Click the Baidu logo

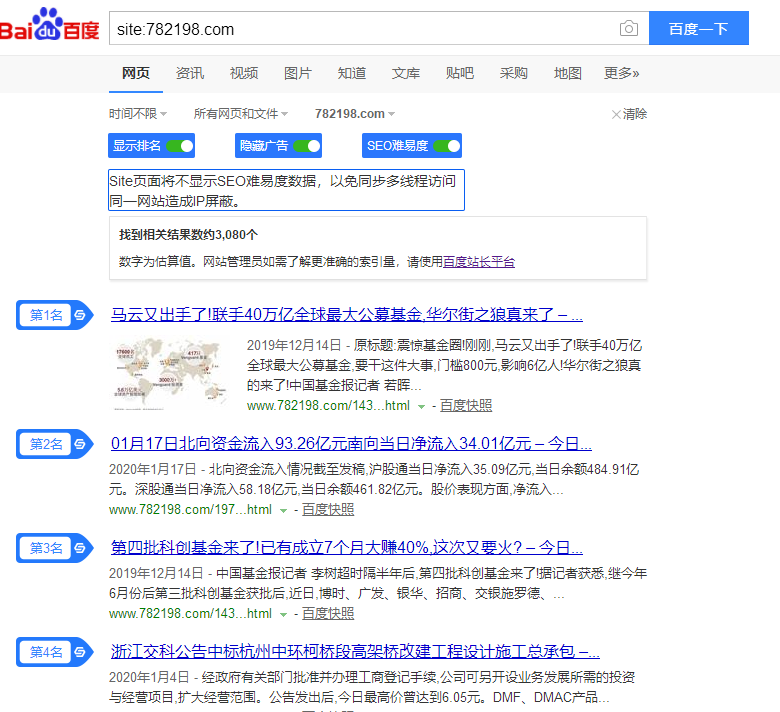point(50,25)
